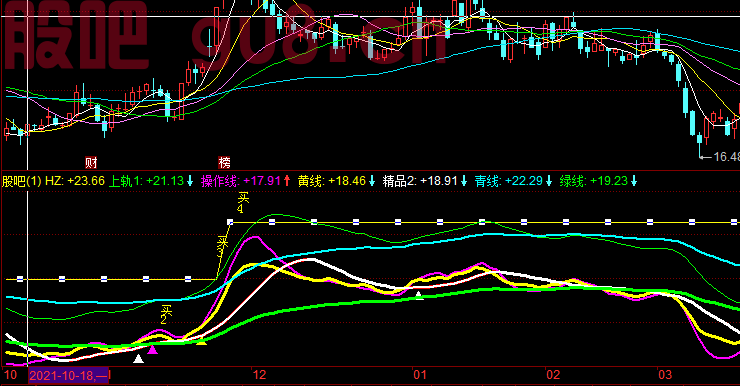
Task: Click the 青线 +22.29 value label
Action: point(509,181)
